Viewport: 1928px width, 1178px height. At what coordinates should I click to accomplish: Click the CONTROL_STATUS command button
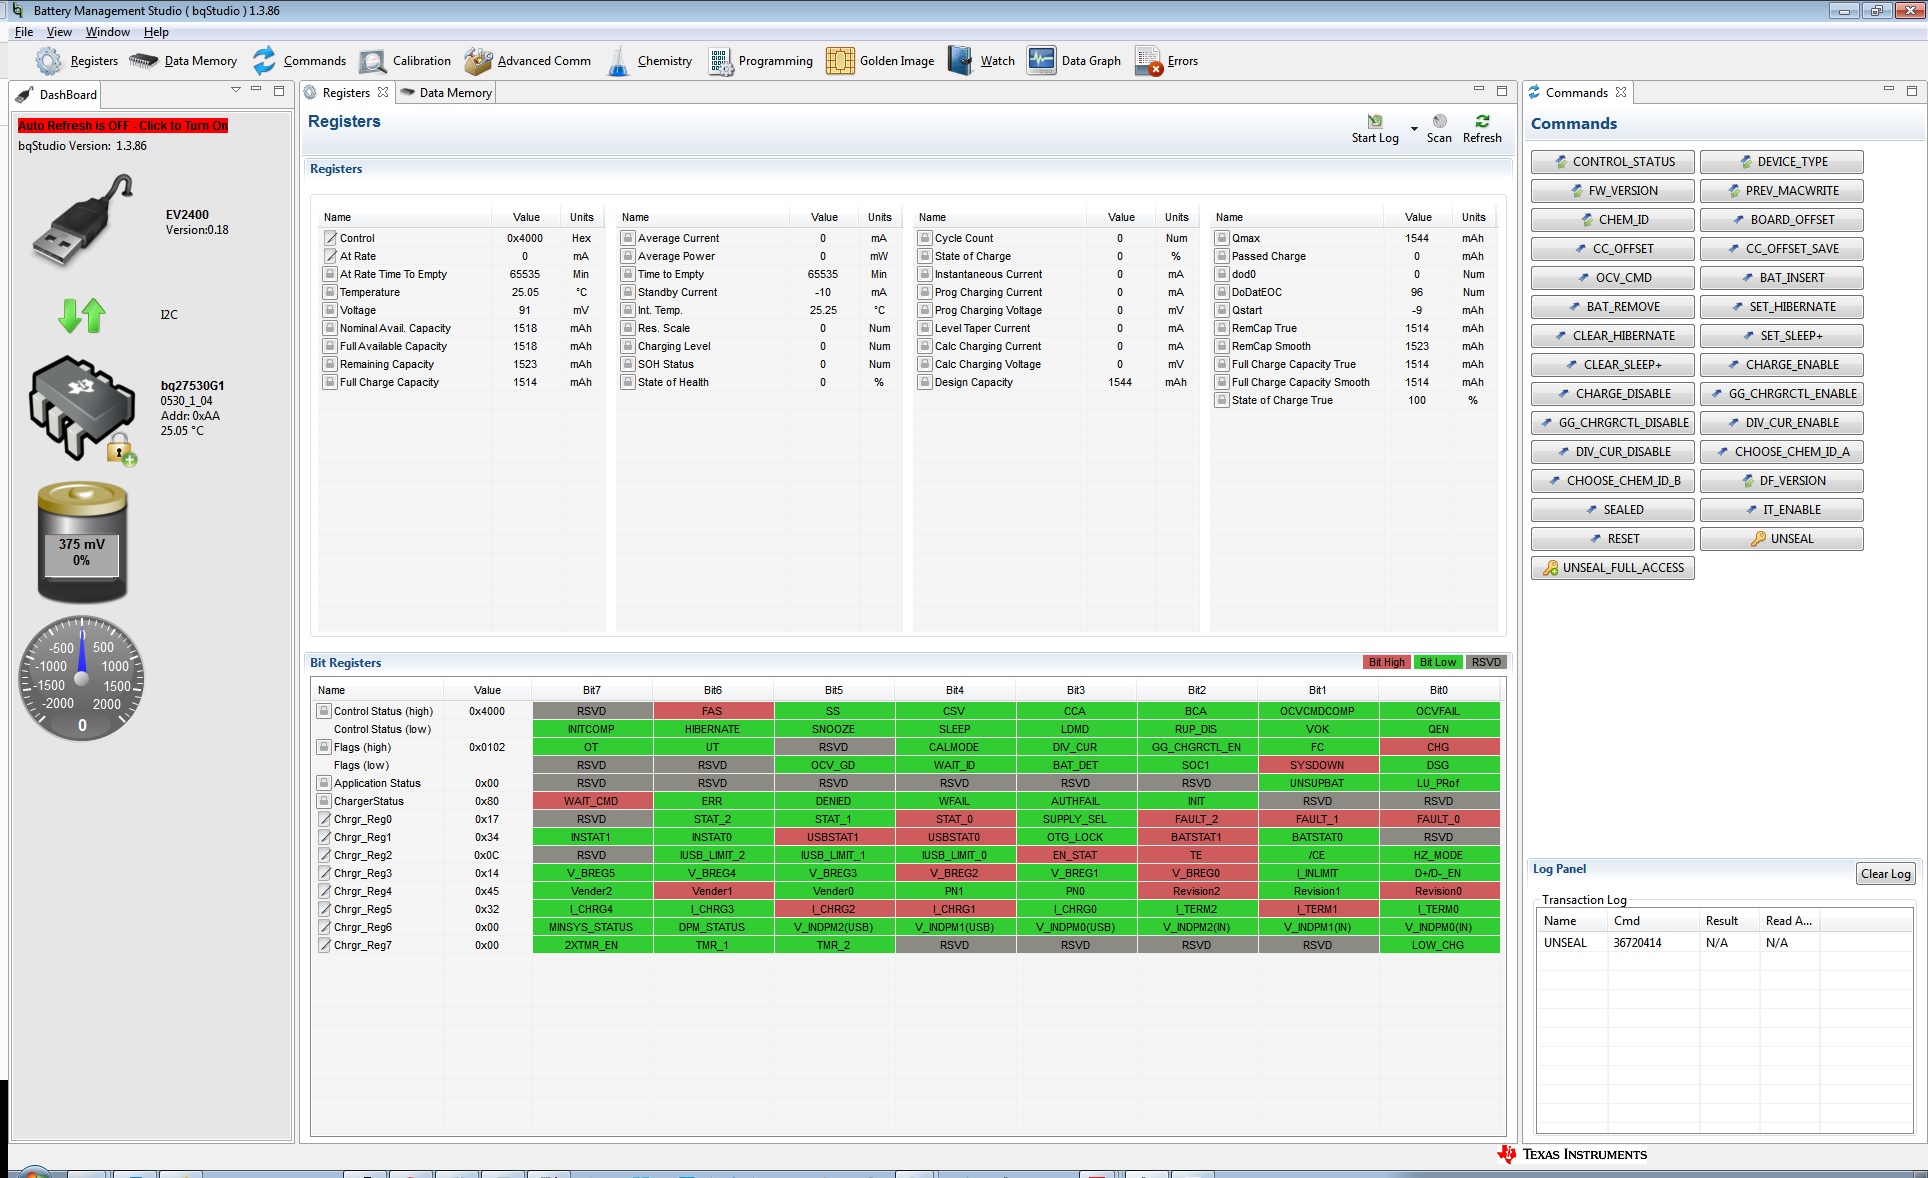1612,162
